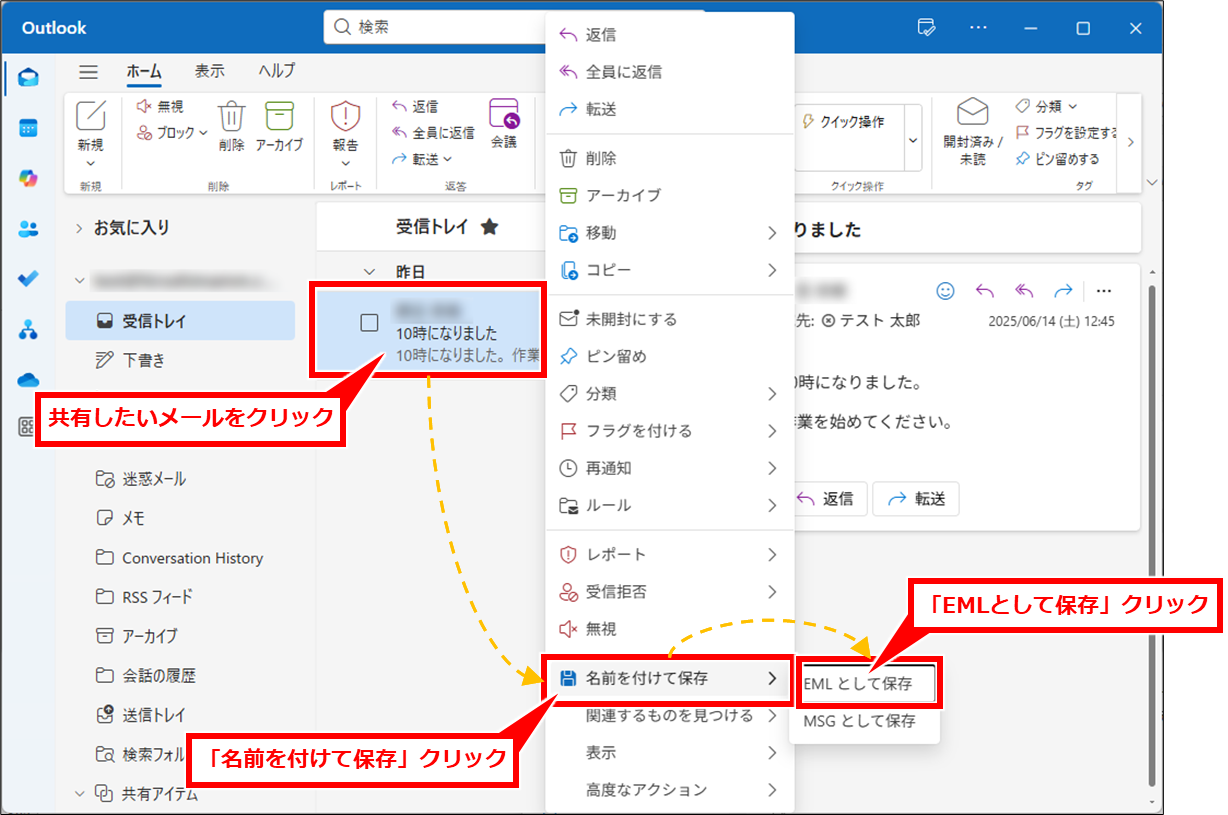Image resolution: width=1228 pixels, height=815 pixels.
Task: Collapse the ribbon with down chevron
Action: pyautogui.click(x=1151, y=183)
